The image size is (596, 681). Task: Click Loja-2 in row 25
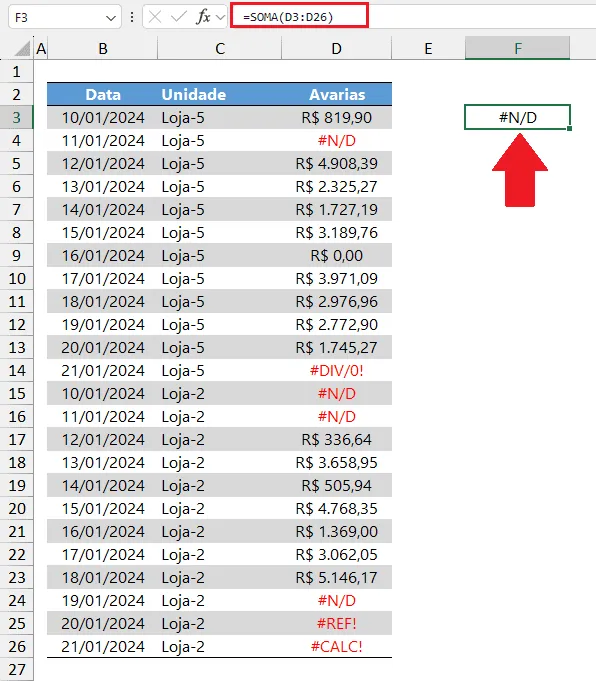point(220,624)
